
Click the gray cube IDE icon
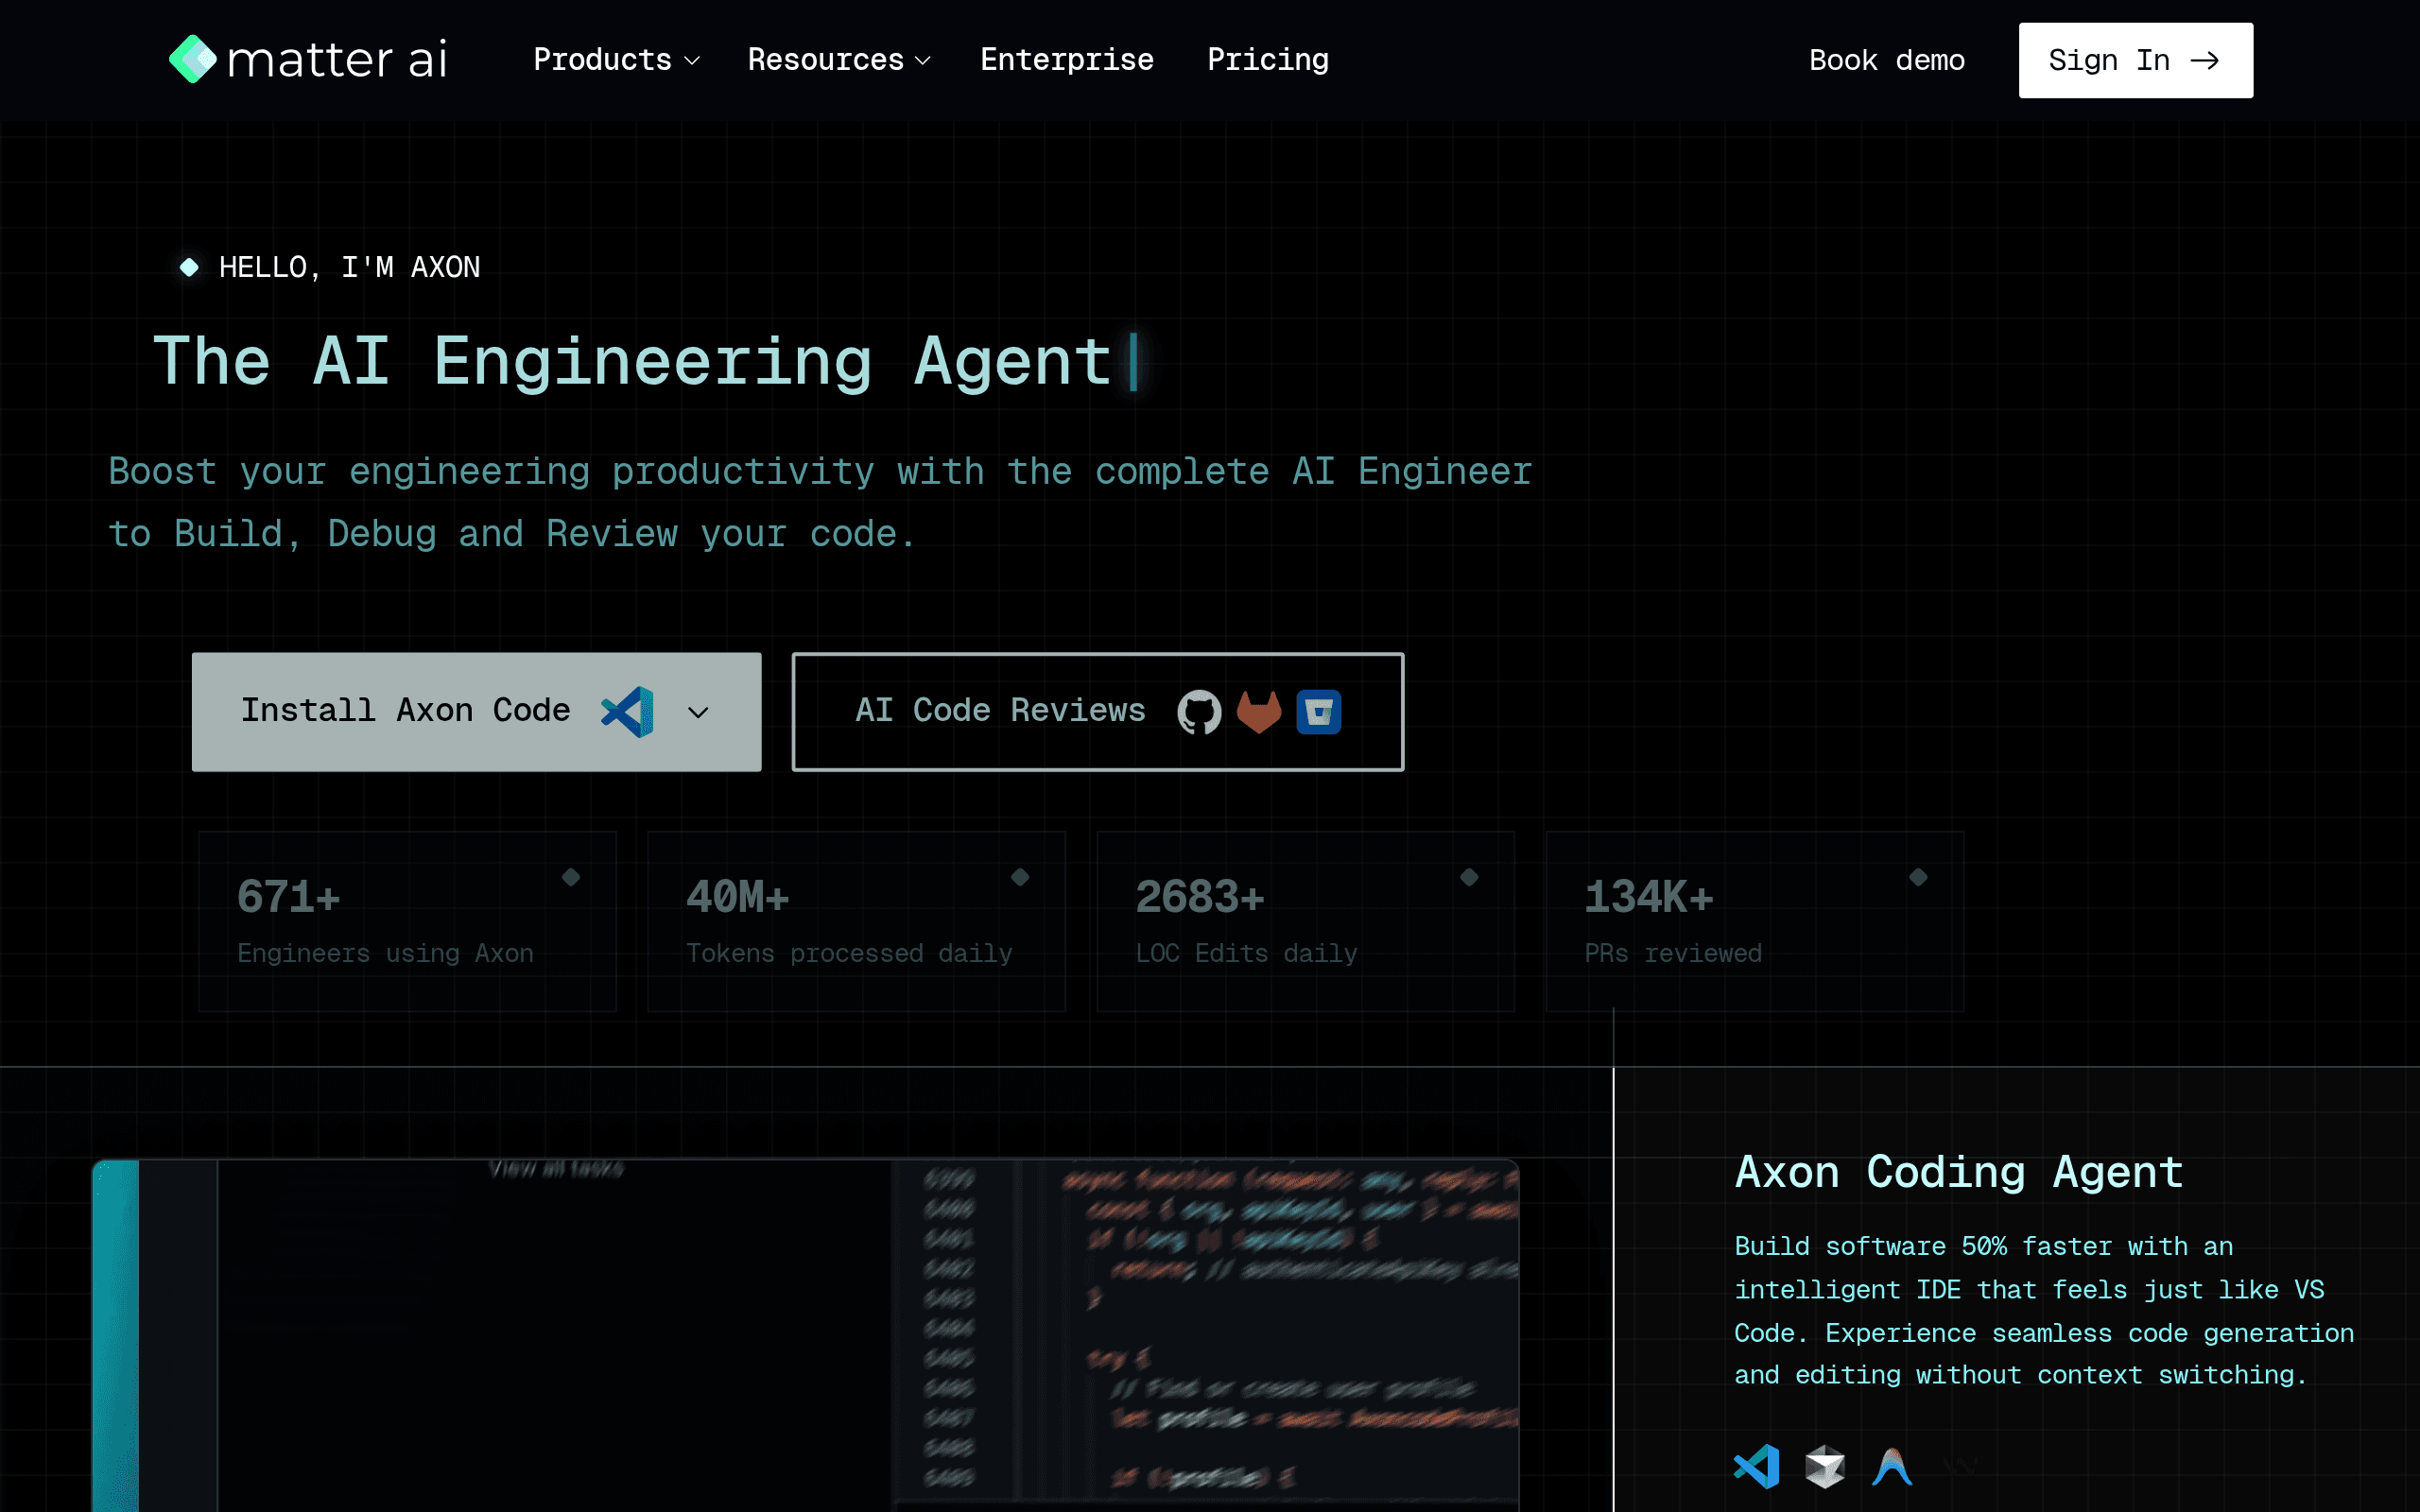1825,1467
